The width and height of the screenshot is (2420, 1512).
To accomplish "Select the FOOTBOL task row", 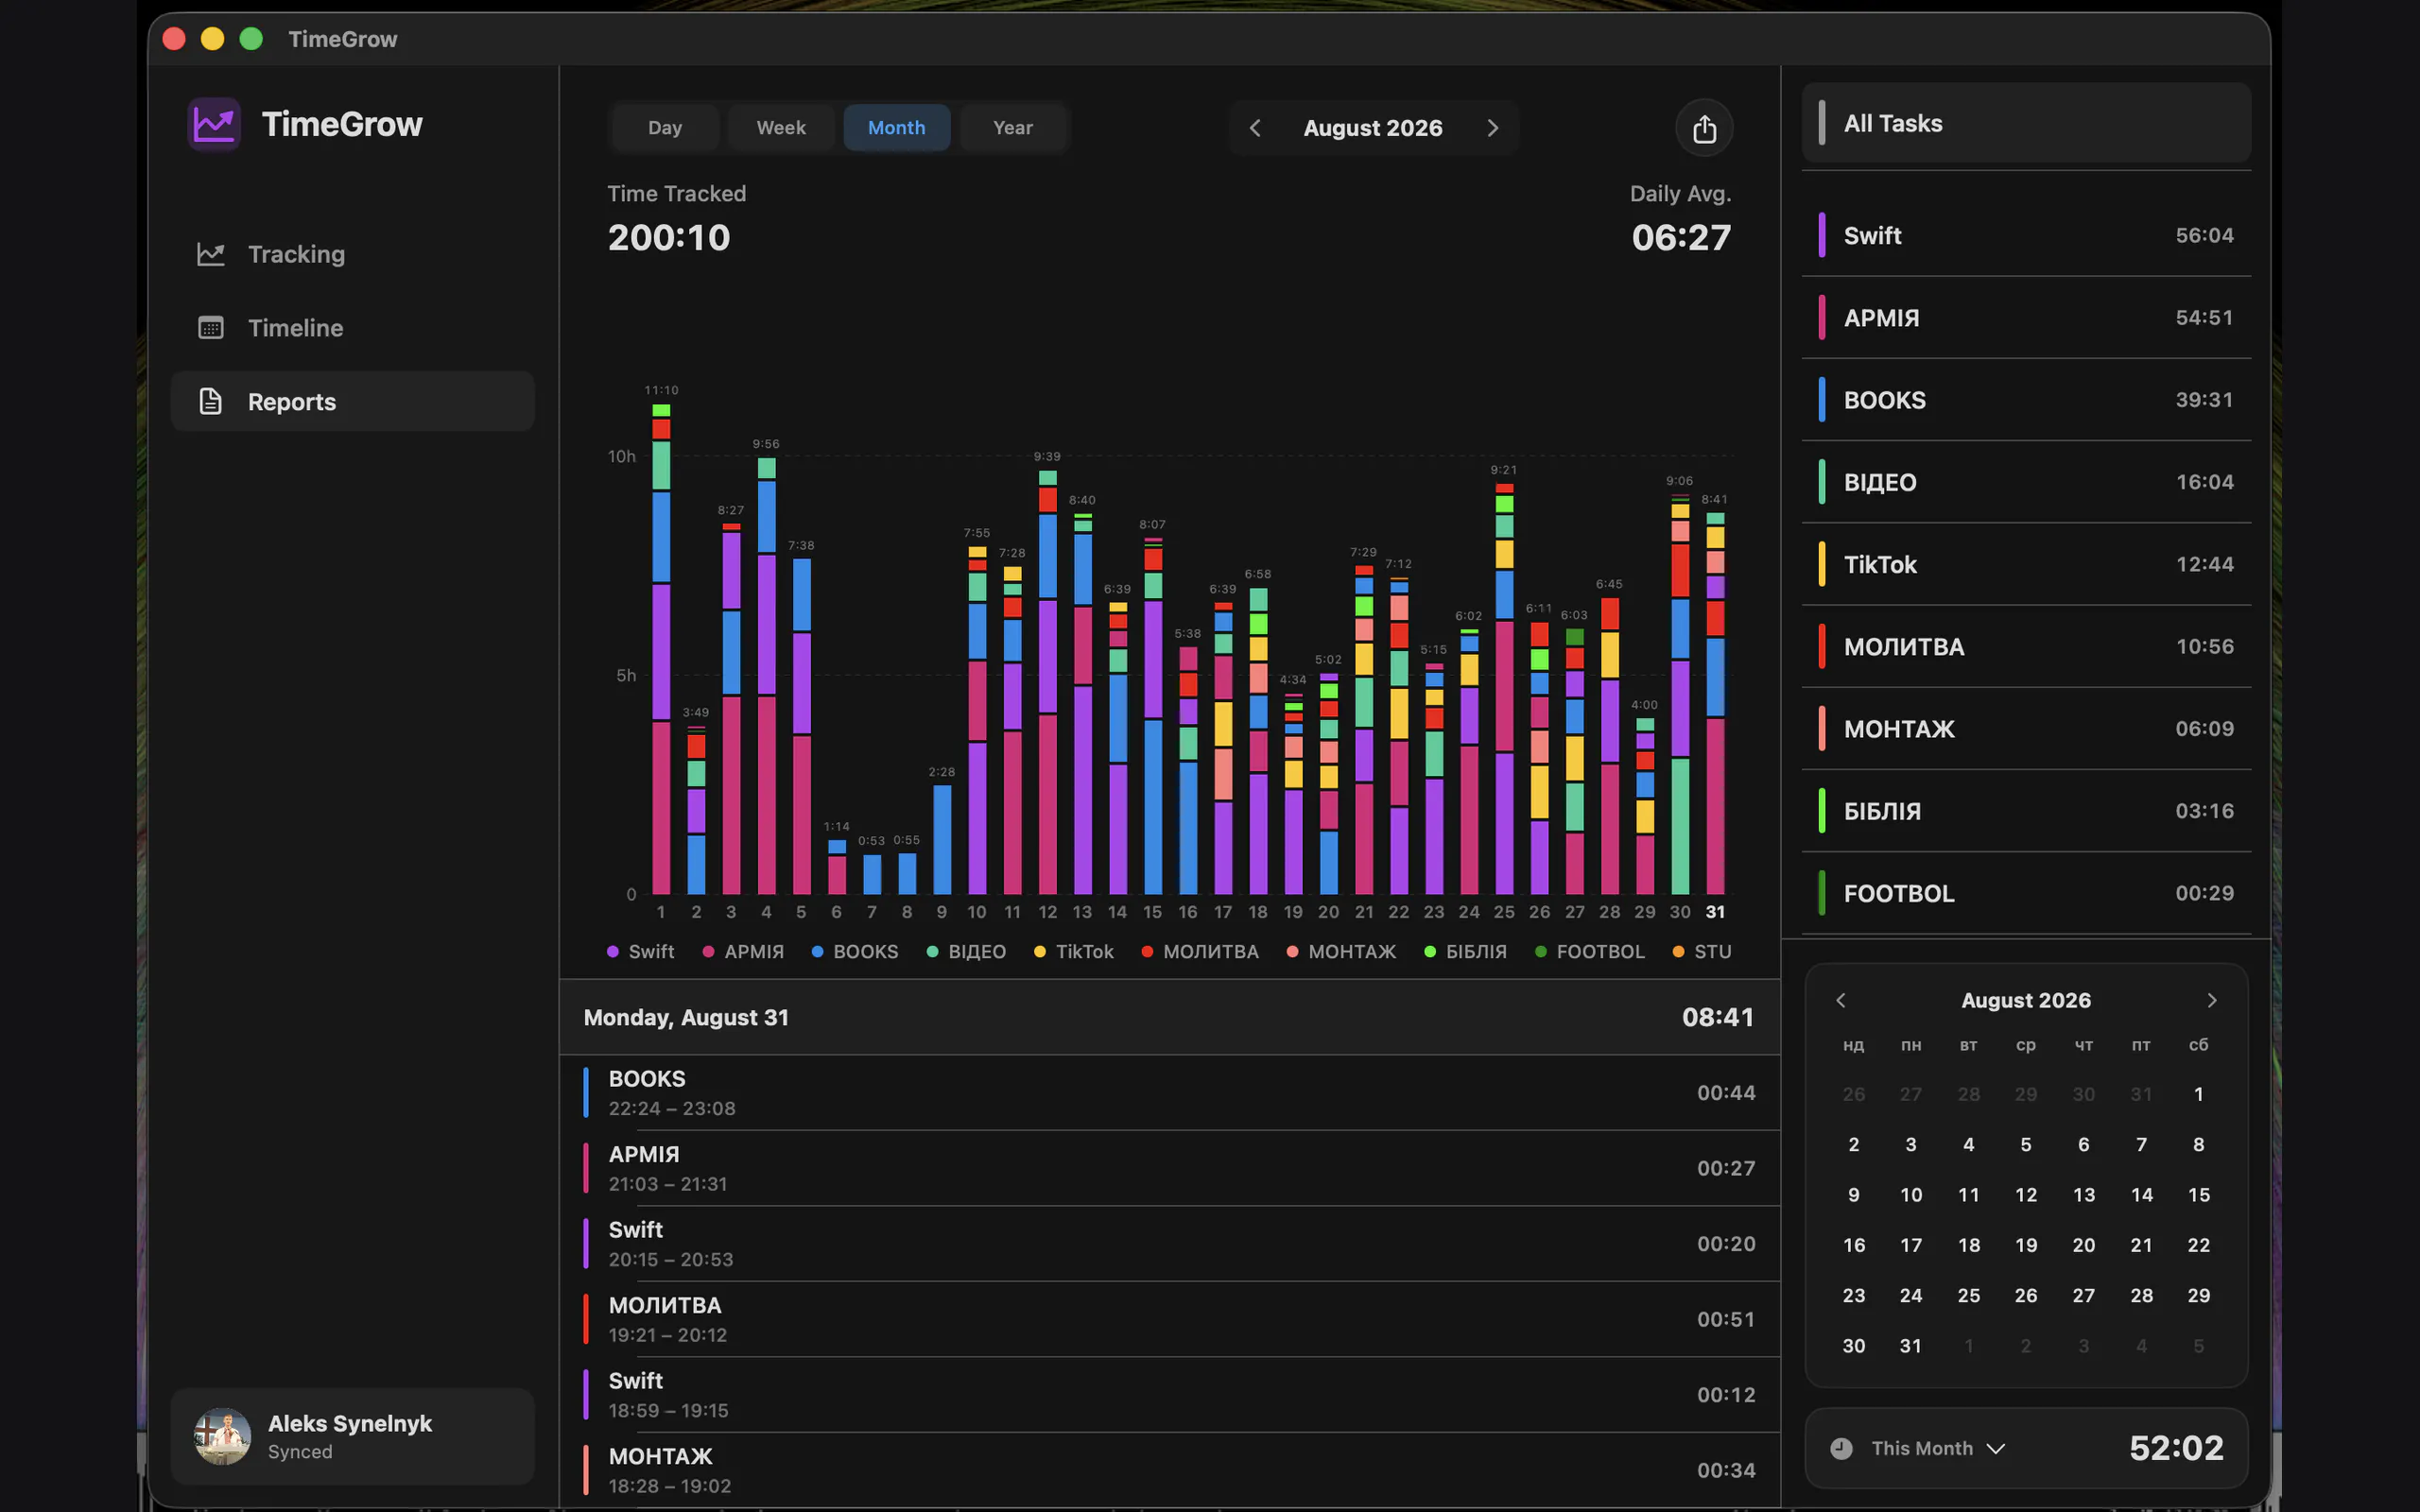I will 2026,893.
